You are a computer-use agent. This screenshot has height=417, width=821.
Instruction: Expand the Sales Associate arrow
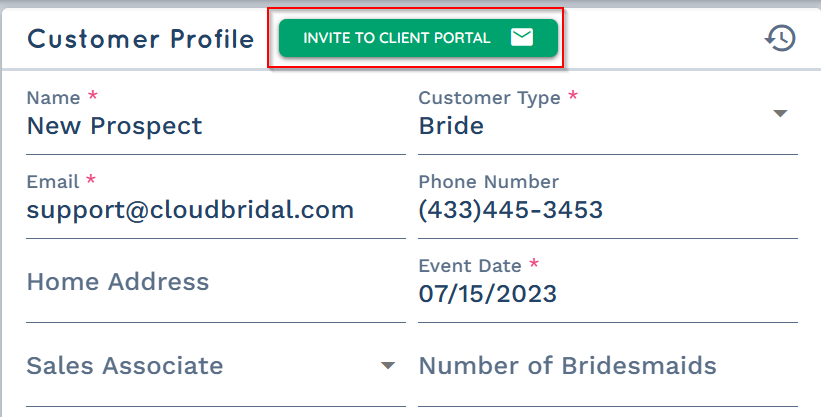click(387, 365)
